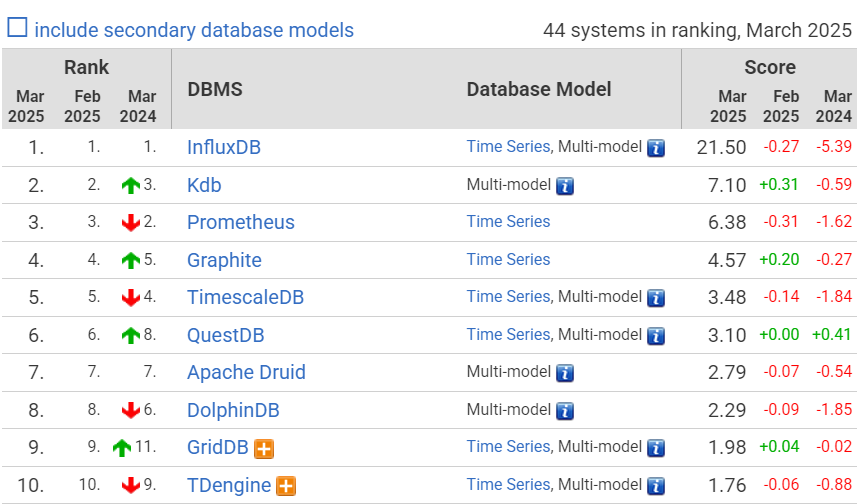Open the Graphite link
This screenshot has height=504, width=857.
[x=224, y=260]
